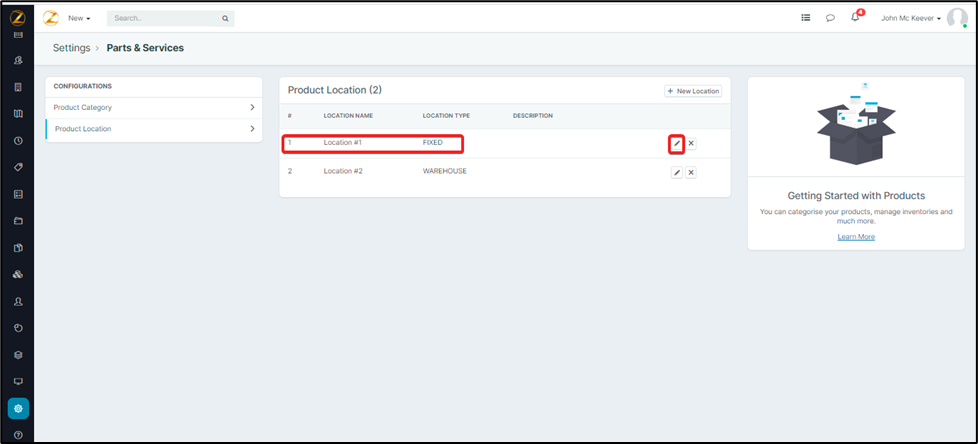The height and width of the screenshot is (444, 978).
Task: Open settings gear in left sidebar
Action: point(18,408)
